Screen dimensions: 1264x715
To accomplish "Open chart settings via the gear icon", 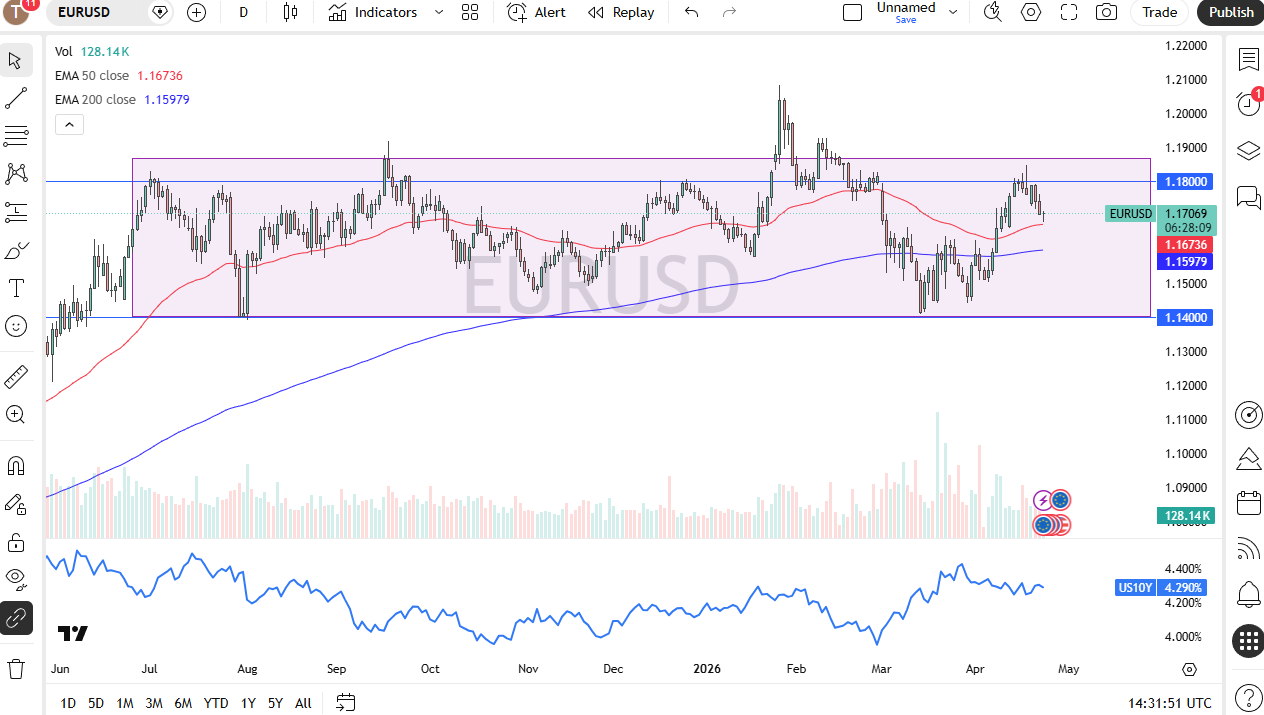I will [1030, 12].
